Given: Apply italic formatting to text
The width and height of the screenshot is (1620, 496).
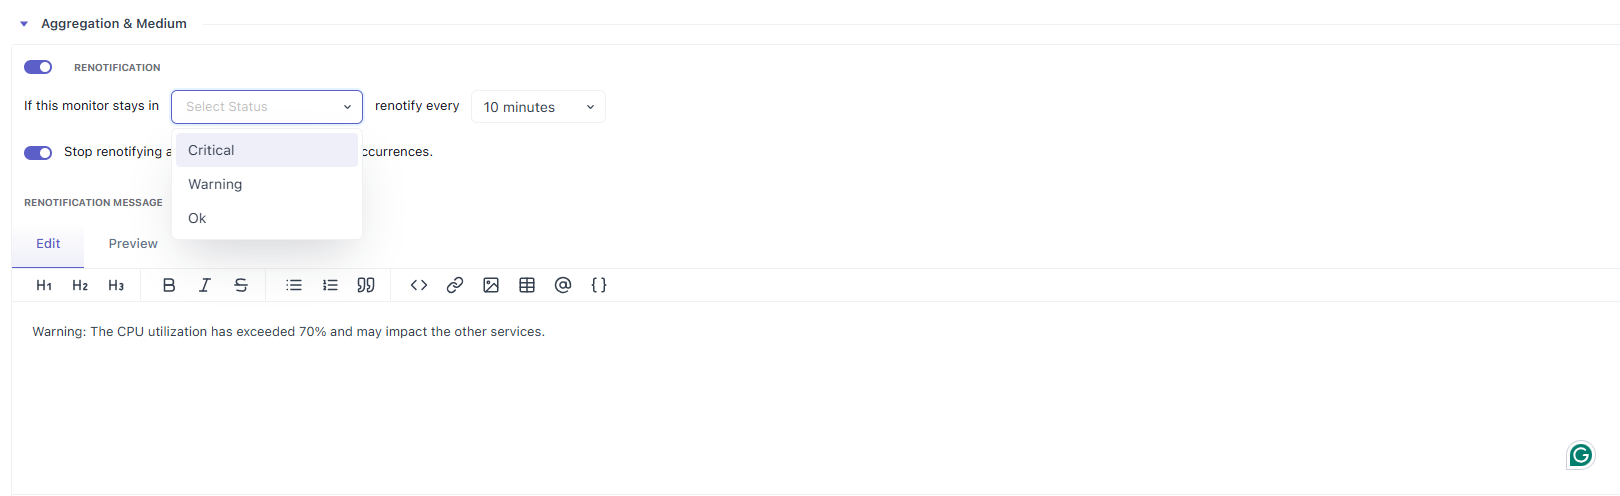Looking at the screenshot, I should point(205,285).
